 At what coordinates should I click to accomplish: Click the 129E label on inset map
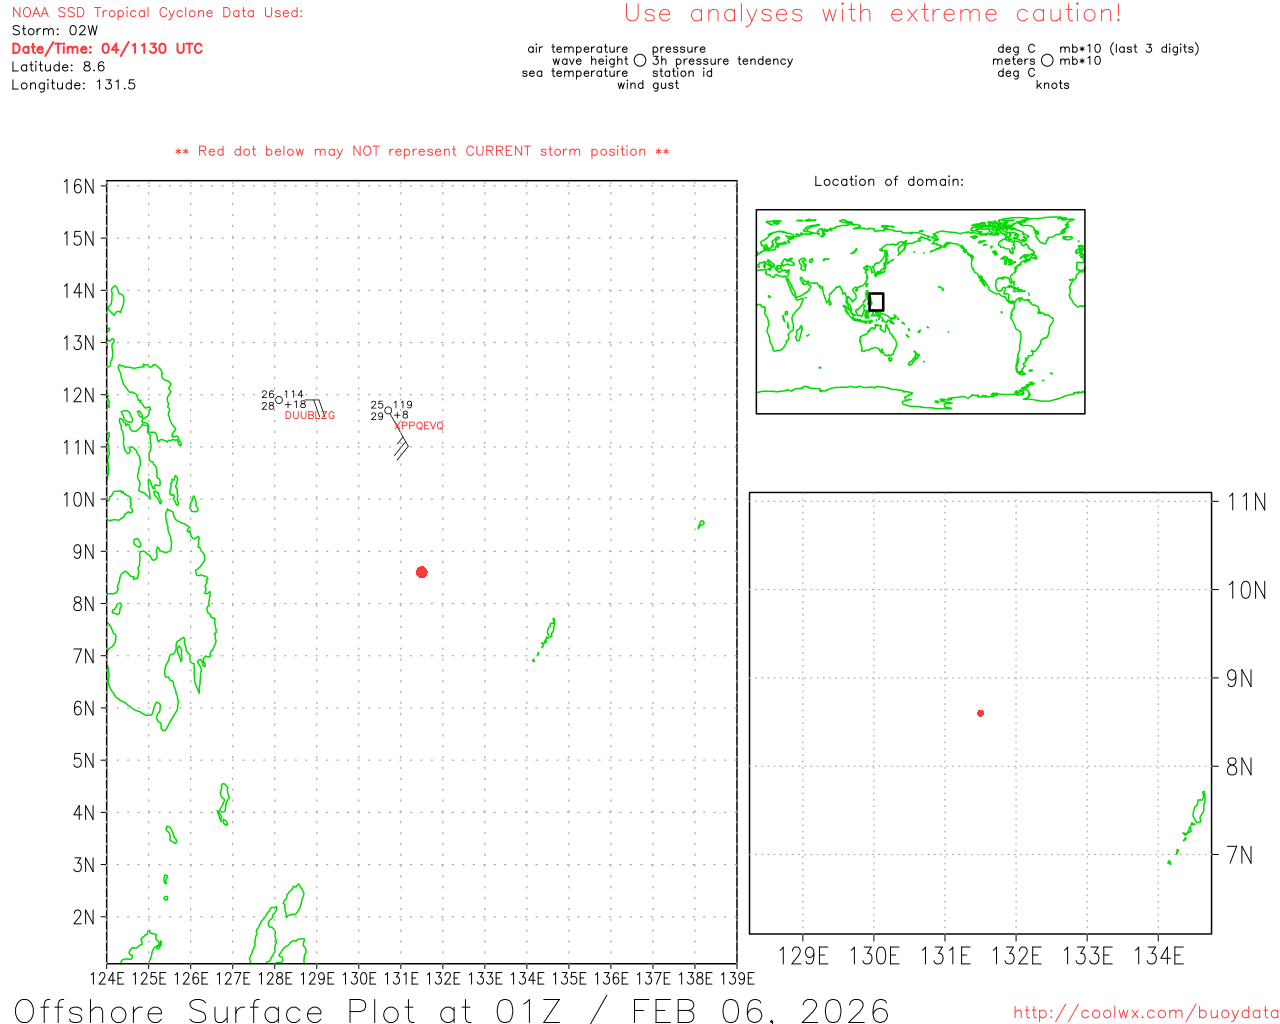[x=803, y=956]
